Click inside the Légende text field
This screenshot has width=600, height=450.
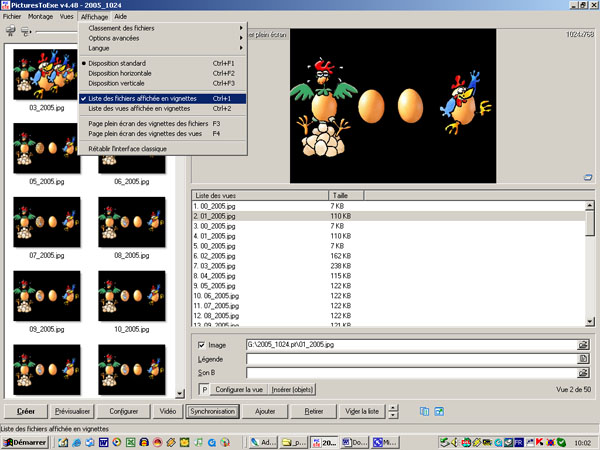(411, 359)
